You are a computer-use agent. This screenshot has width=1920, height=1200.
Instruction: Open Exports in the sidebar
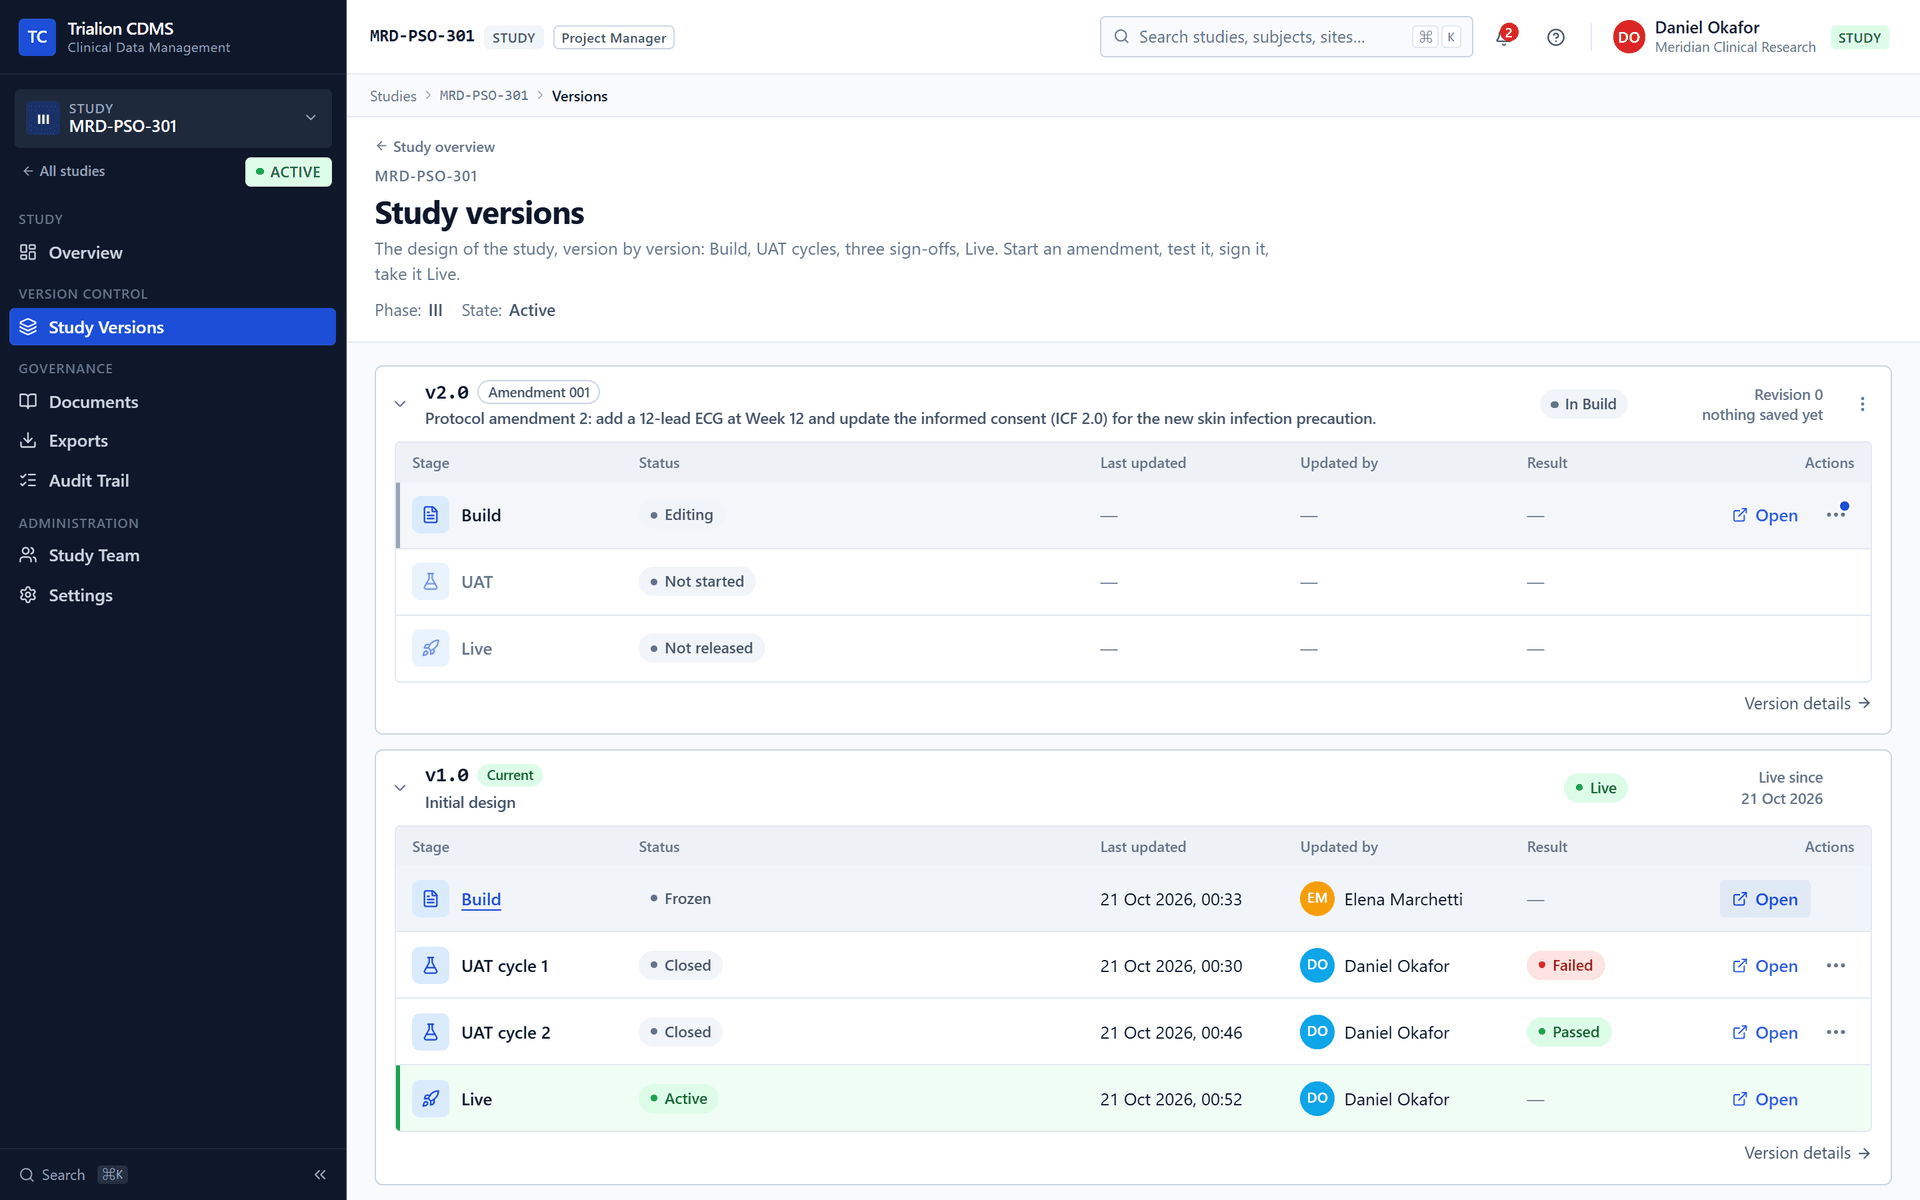click(172, 441)
